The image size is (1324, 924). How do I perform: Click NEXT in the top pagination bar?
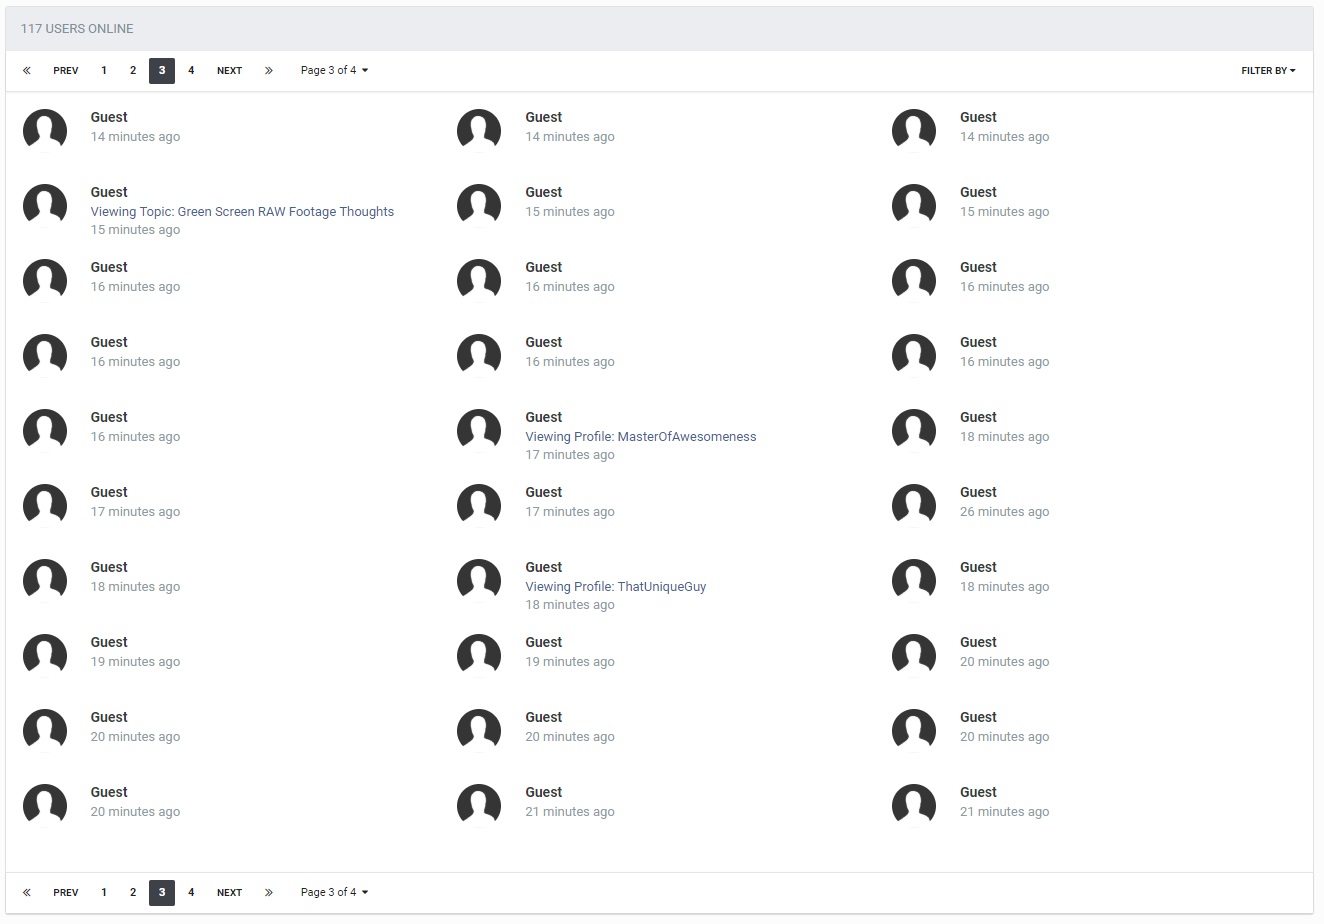coord(230,71)
